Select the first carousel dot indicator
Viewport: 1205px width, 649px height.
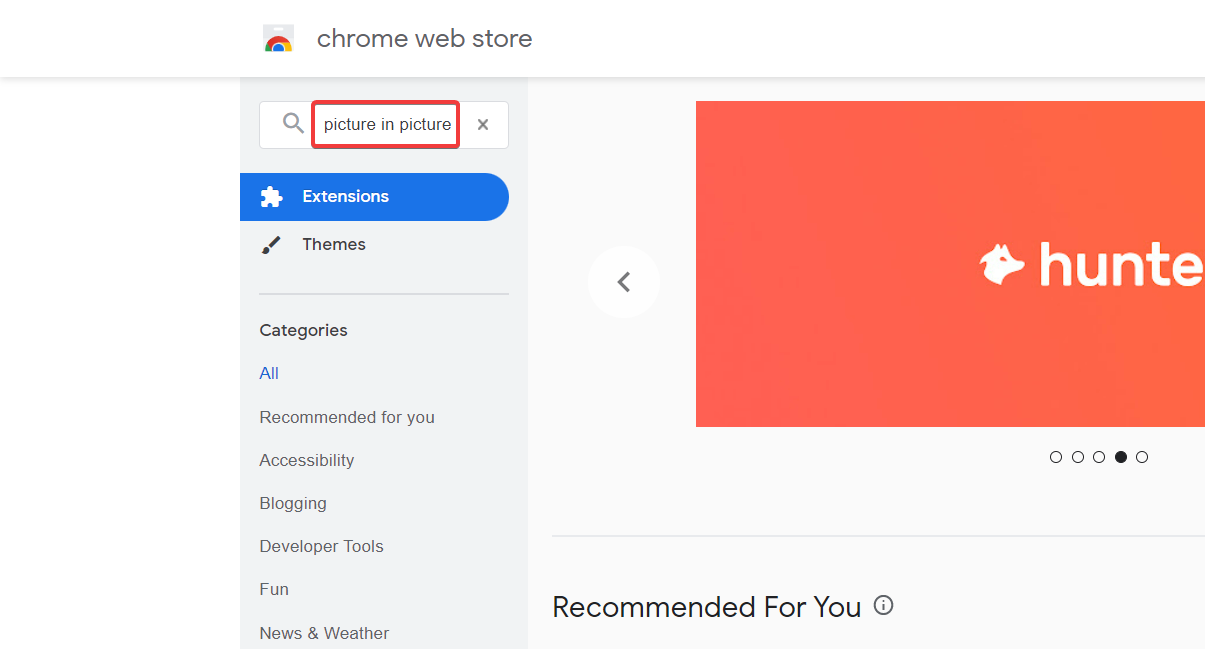tap(1056, 457)
